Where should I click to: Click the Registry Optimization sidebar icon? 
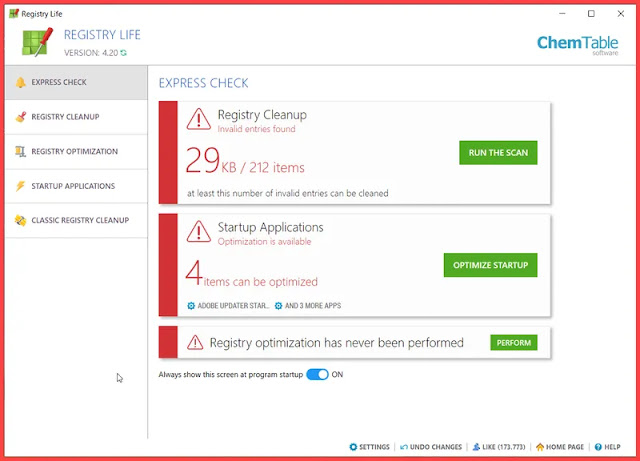[20, 151]
